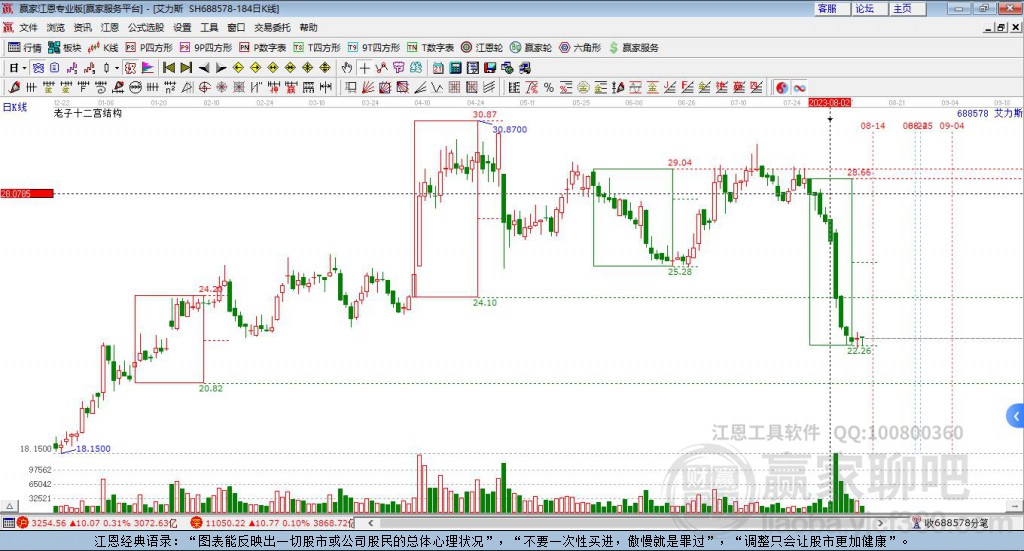This screenshot has width=1024, height=551.
Task: Open the P数字表 tool
Action: coord(263,48)
